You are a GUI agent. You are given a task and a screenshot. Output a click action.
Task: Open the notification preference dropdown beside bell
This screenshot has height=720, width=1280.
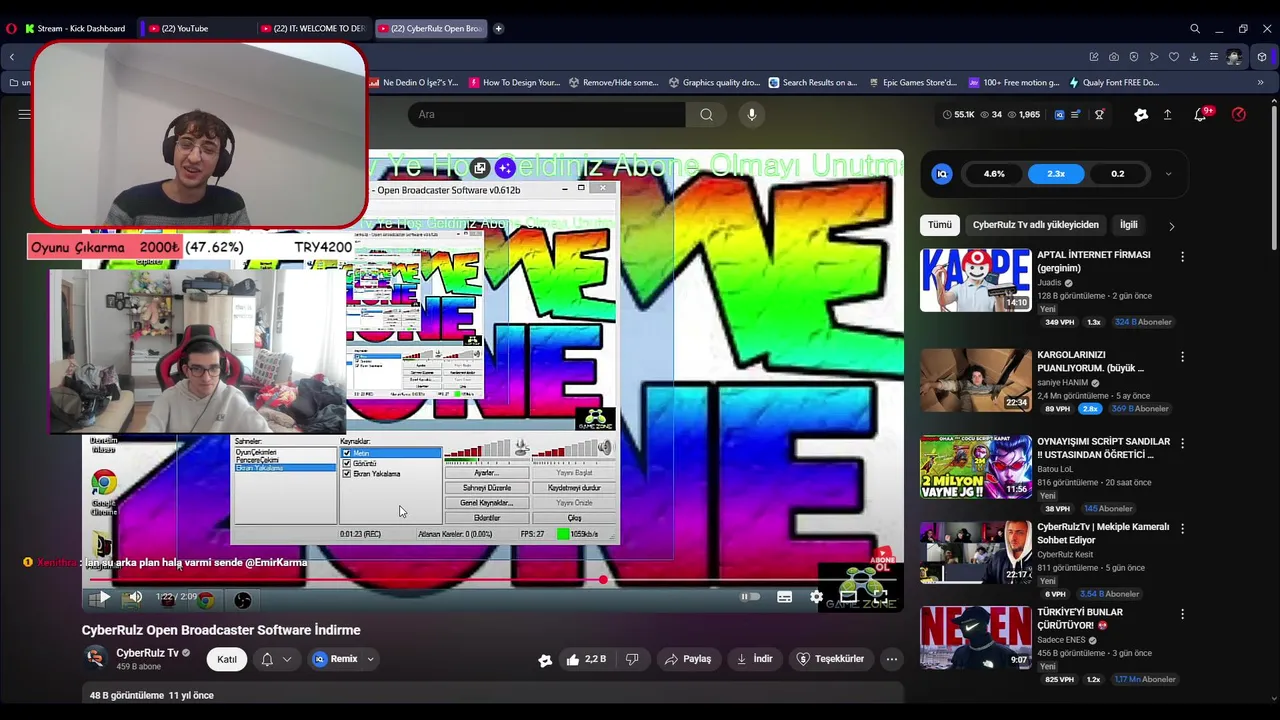tap(287, 659)
